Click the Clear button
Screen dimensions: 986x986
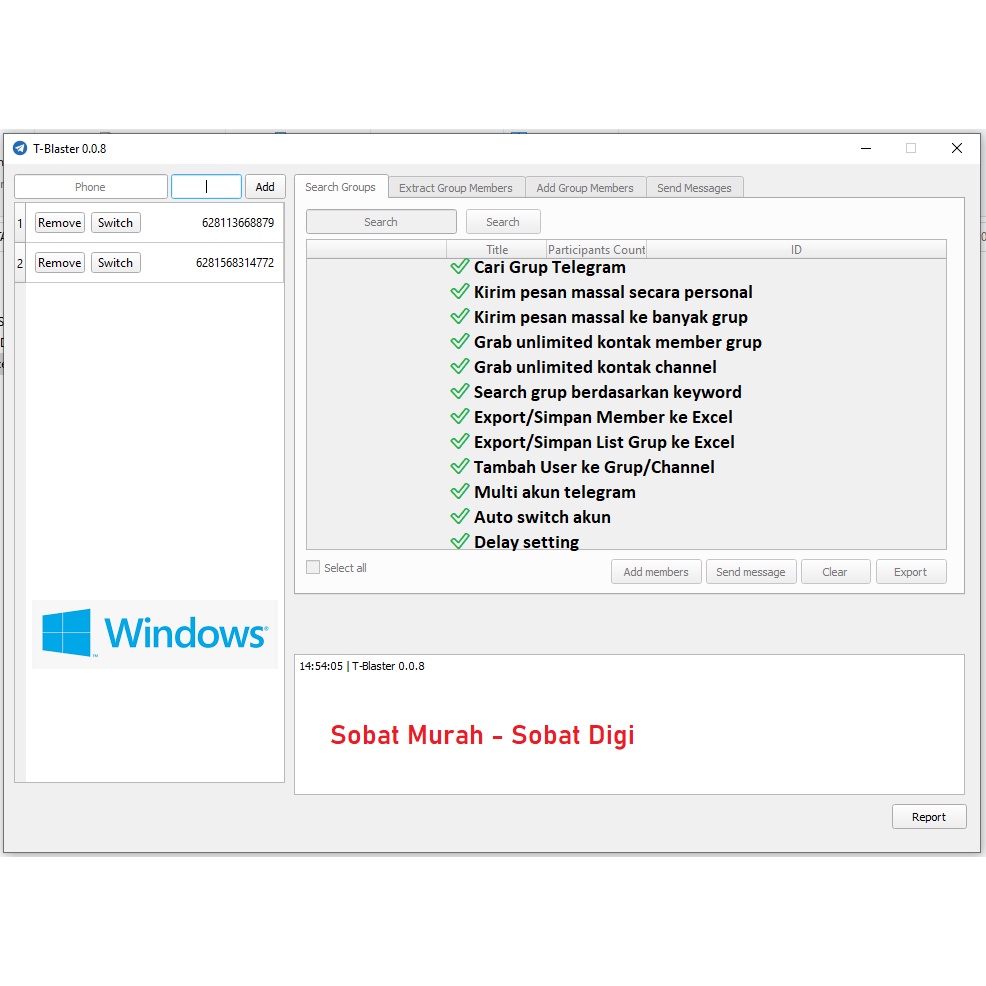(835, 572)
